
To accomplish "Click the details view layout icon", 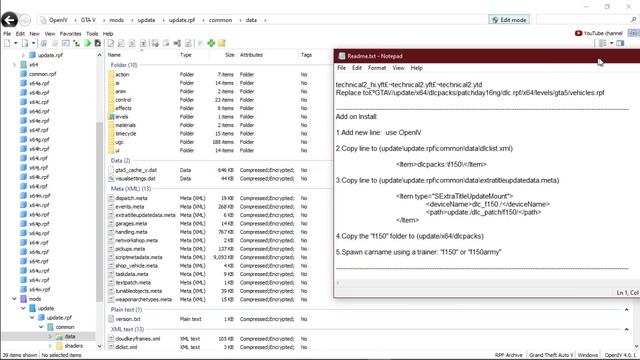I will [x=602, y=43].
